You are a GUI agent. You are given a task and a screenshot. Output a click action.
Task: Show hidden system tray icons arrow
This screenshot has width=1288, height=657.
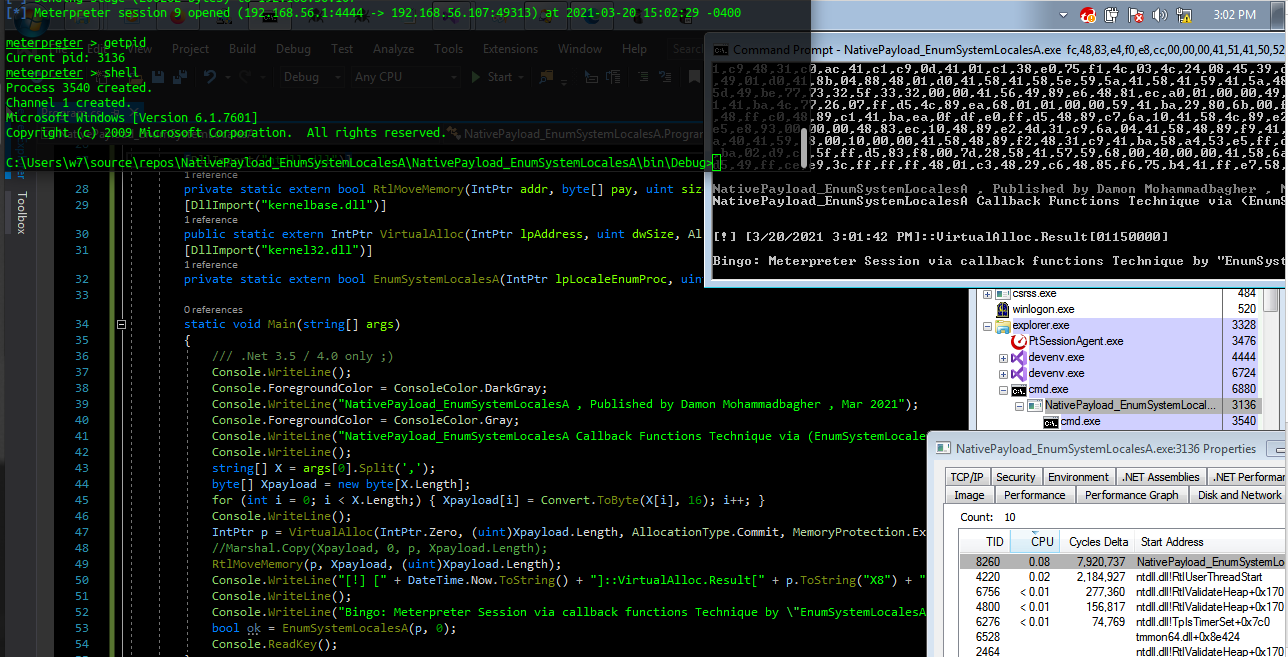(1061, 15)
